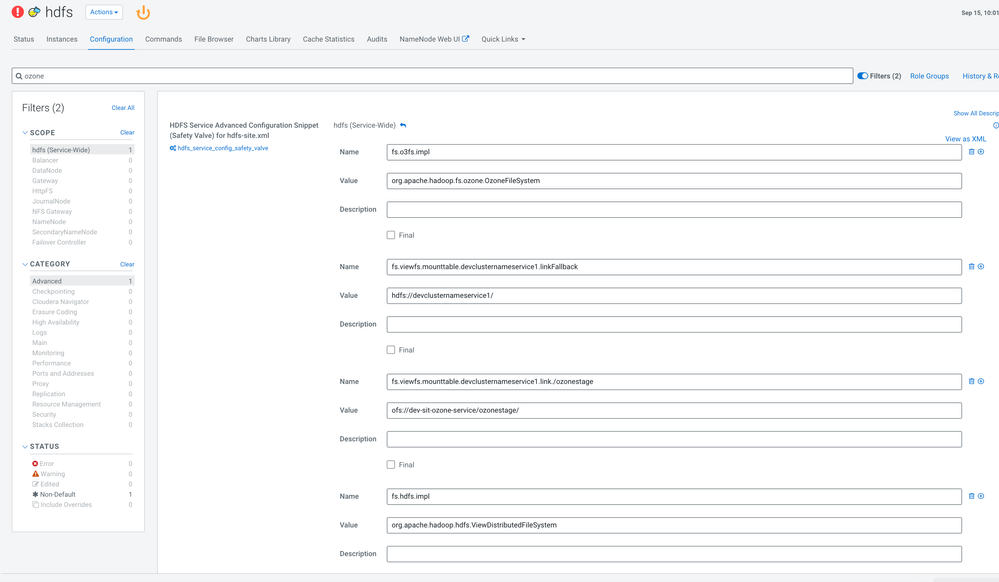The height and width of the screenshot is (582, 999).
Task: Delete the fs.o3fs.impl property with trash icon
Action: tap(971, 152)
